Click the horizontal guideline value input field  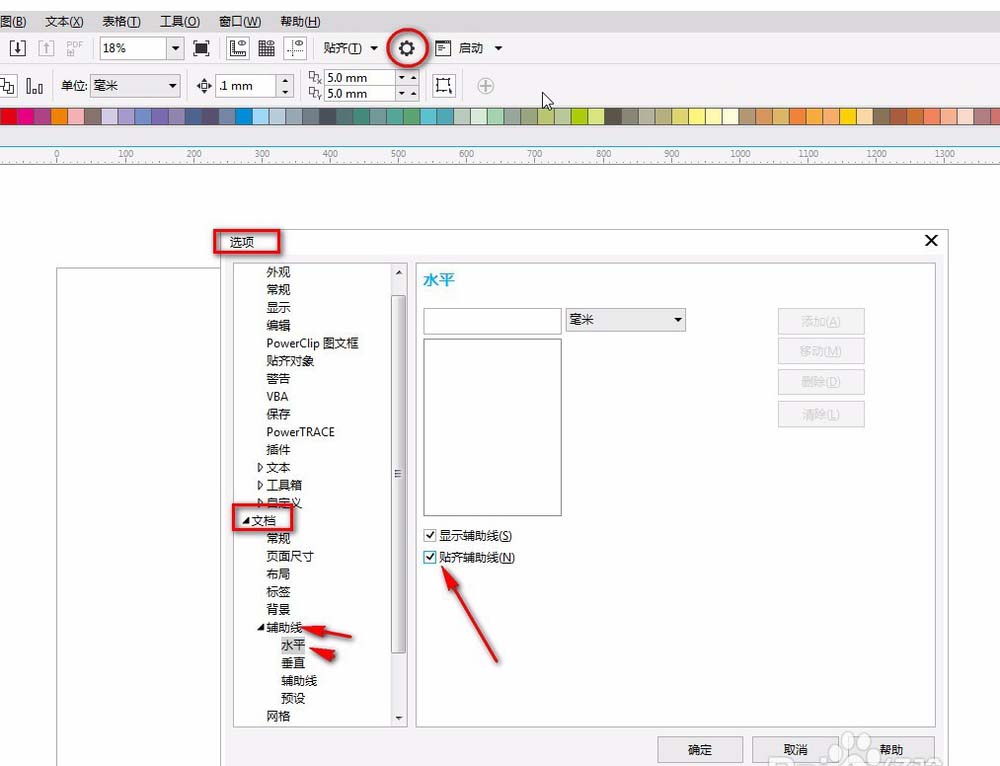click(492, 321)
